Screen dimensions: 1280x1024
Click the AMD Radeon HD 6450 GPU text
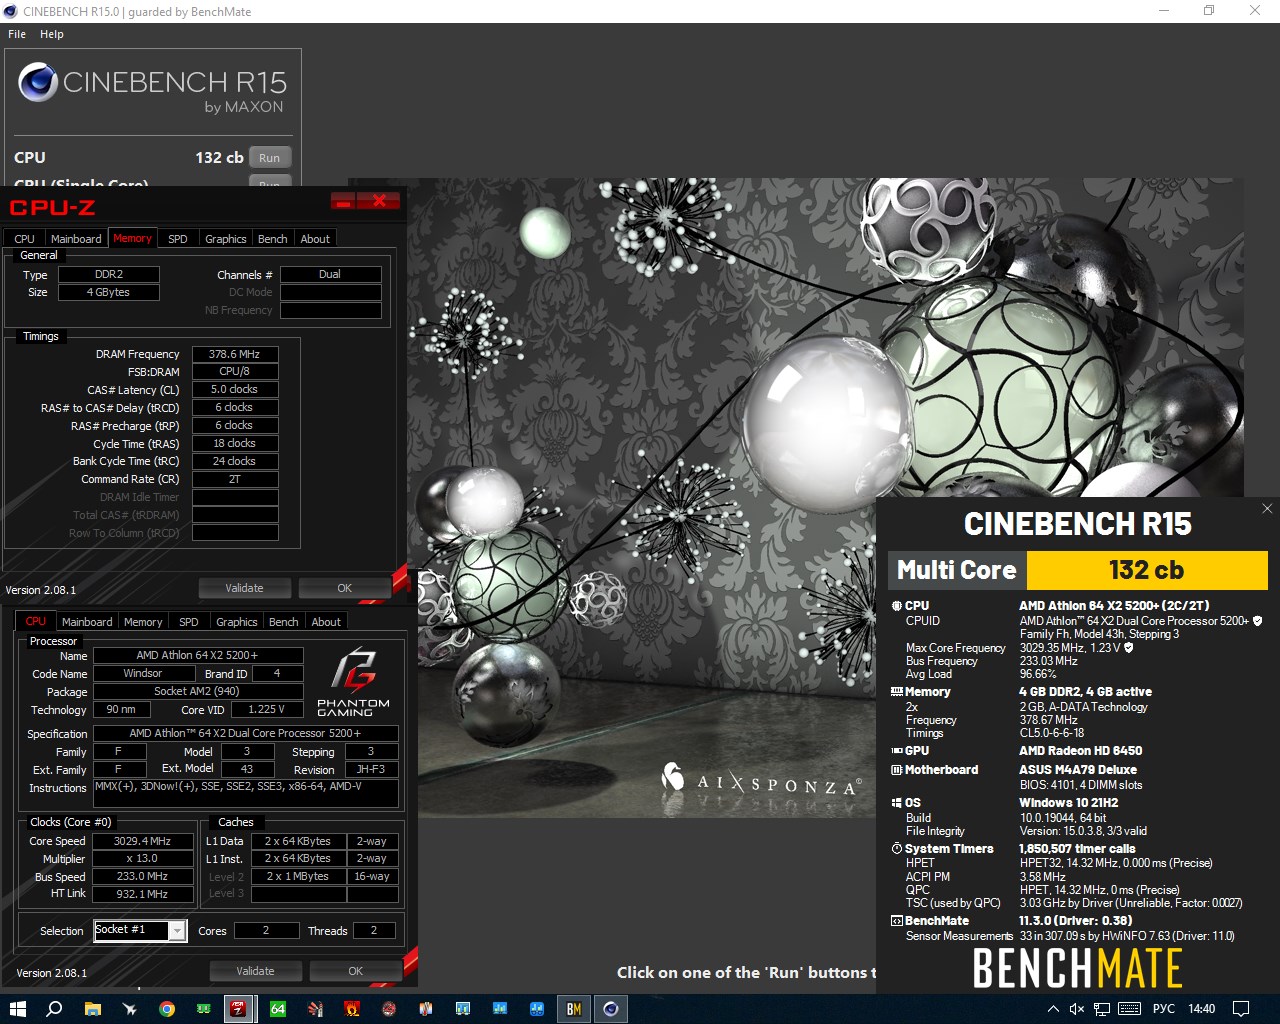point(1080,751)
